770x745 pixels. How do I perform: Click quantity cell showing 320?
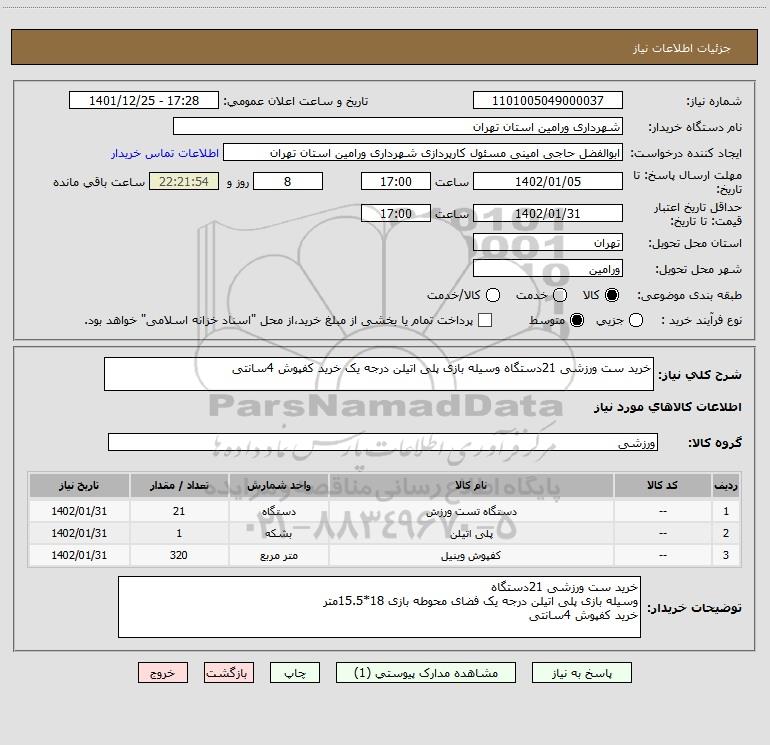(x=179, y=555)
